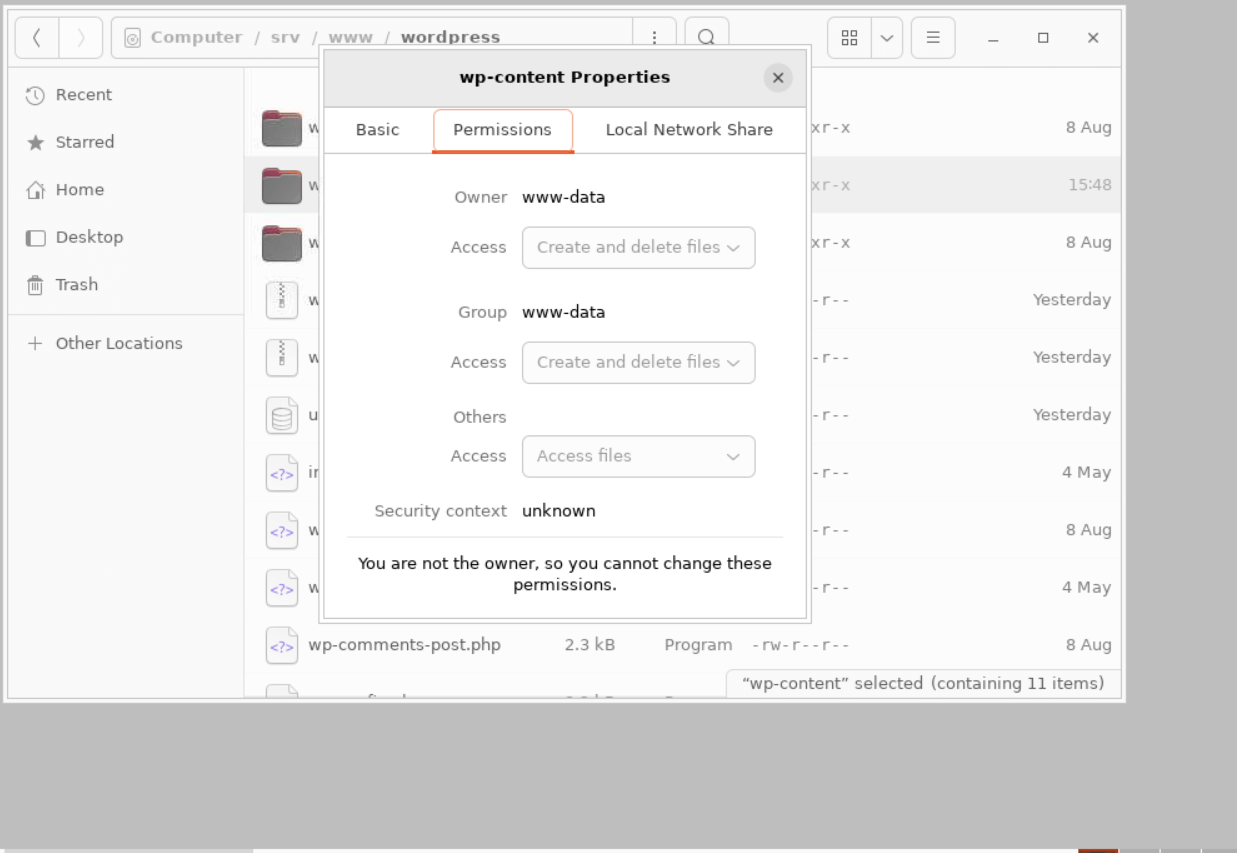Go to www in the path bar

tap(351, 38)
